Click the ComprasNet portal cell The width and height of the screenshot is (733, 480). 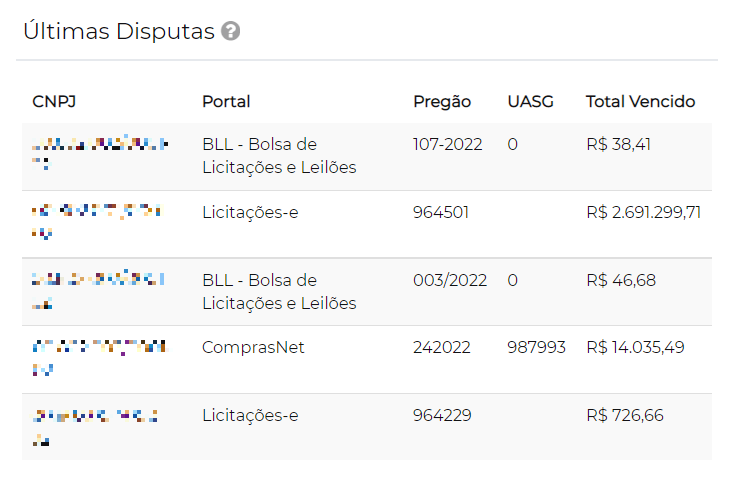pyautogui.click(x=253, y=348)
